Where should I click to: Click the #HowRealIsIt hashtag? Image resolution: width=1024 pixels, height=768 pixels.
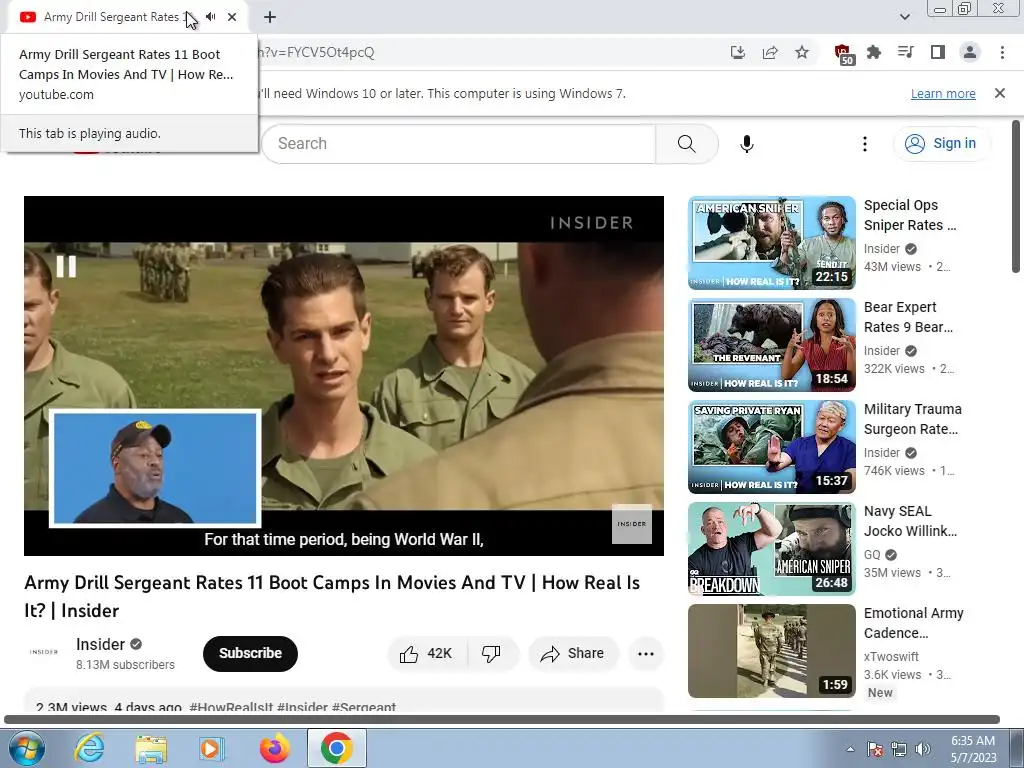click(231, 707)
